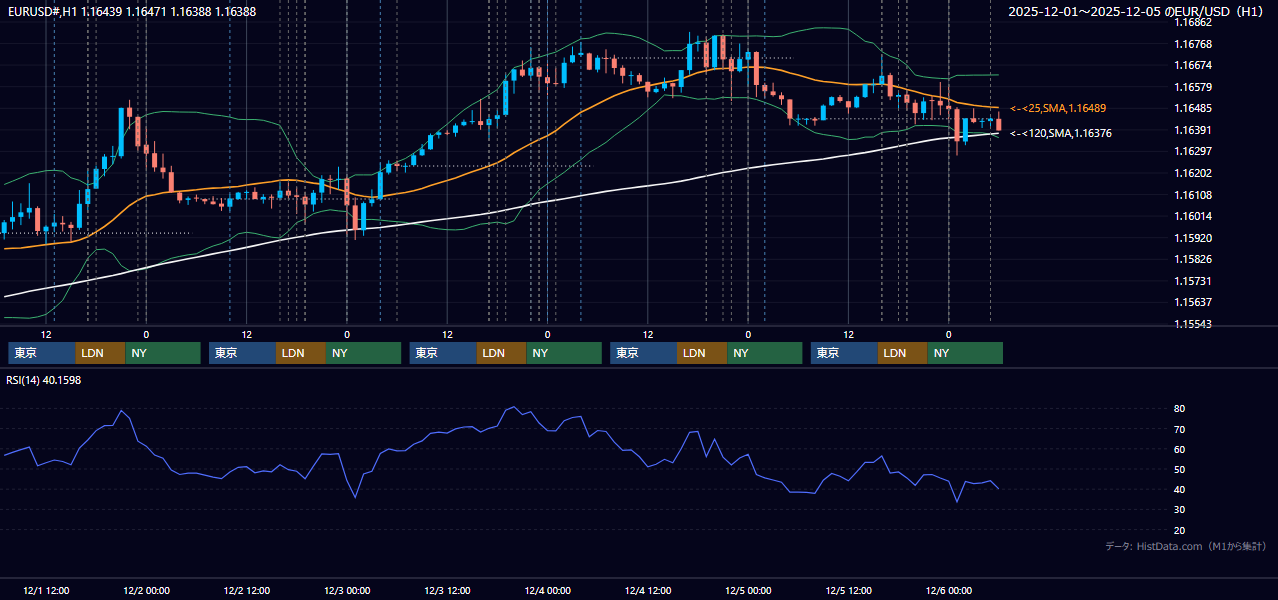This screenshot has width=1278, height=600.
Task: Click the 12/6 00:00 date label
Action: [948, 591]
